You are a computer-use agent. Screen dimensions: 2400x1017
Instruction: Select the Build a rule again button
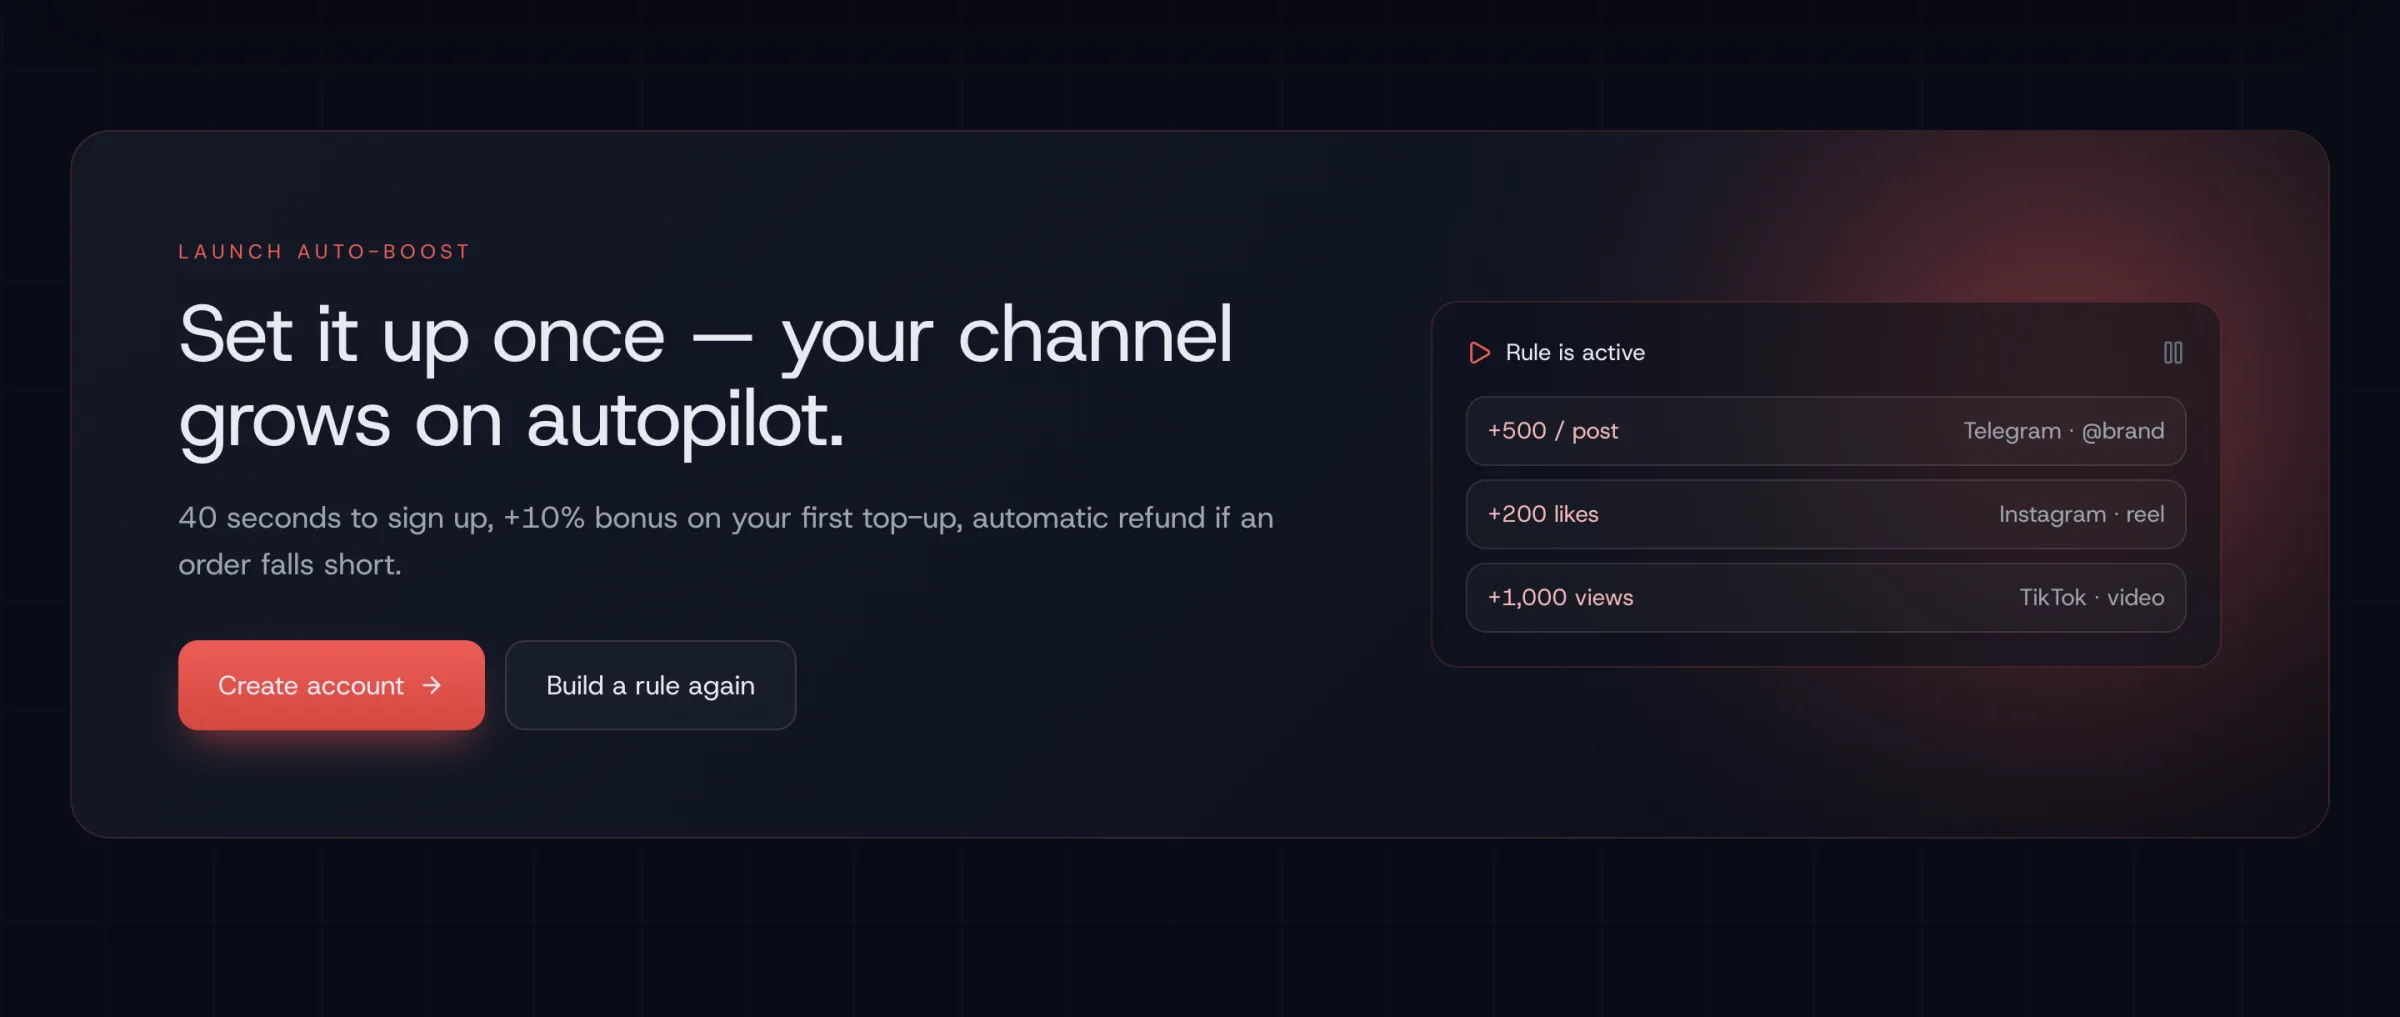coord(650,685)
